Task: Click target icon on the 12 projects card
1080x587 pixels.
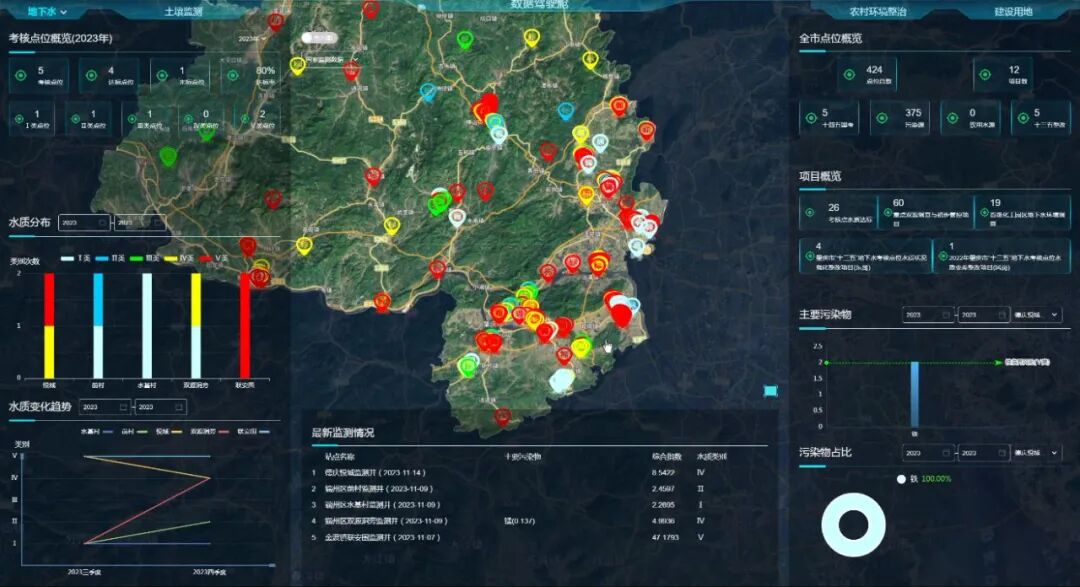Action: point(985,75)
